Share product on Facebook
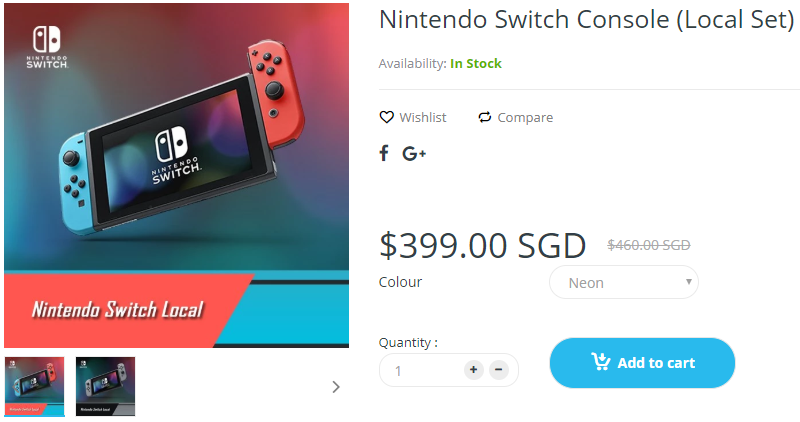The image size is (800, 422). click(384, 153)
